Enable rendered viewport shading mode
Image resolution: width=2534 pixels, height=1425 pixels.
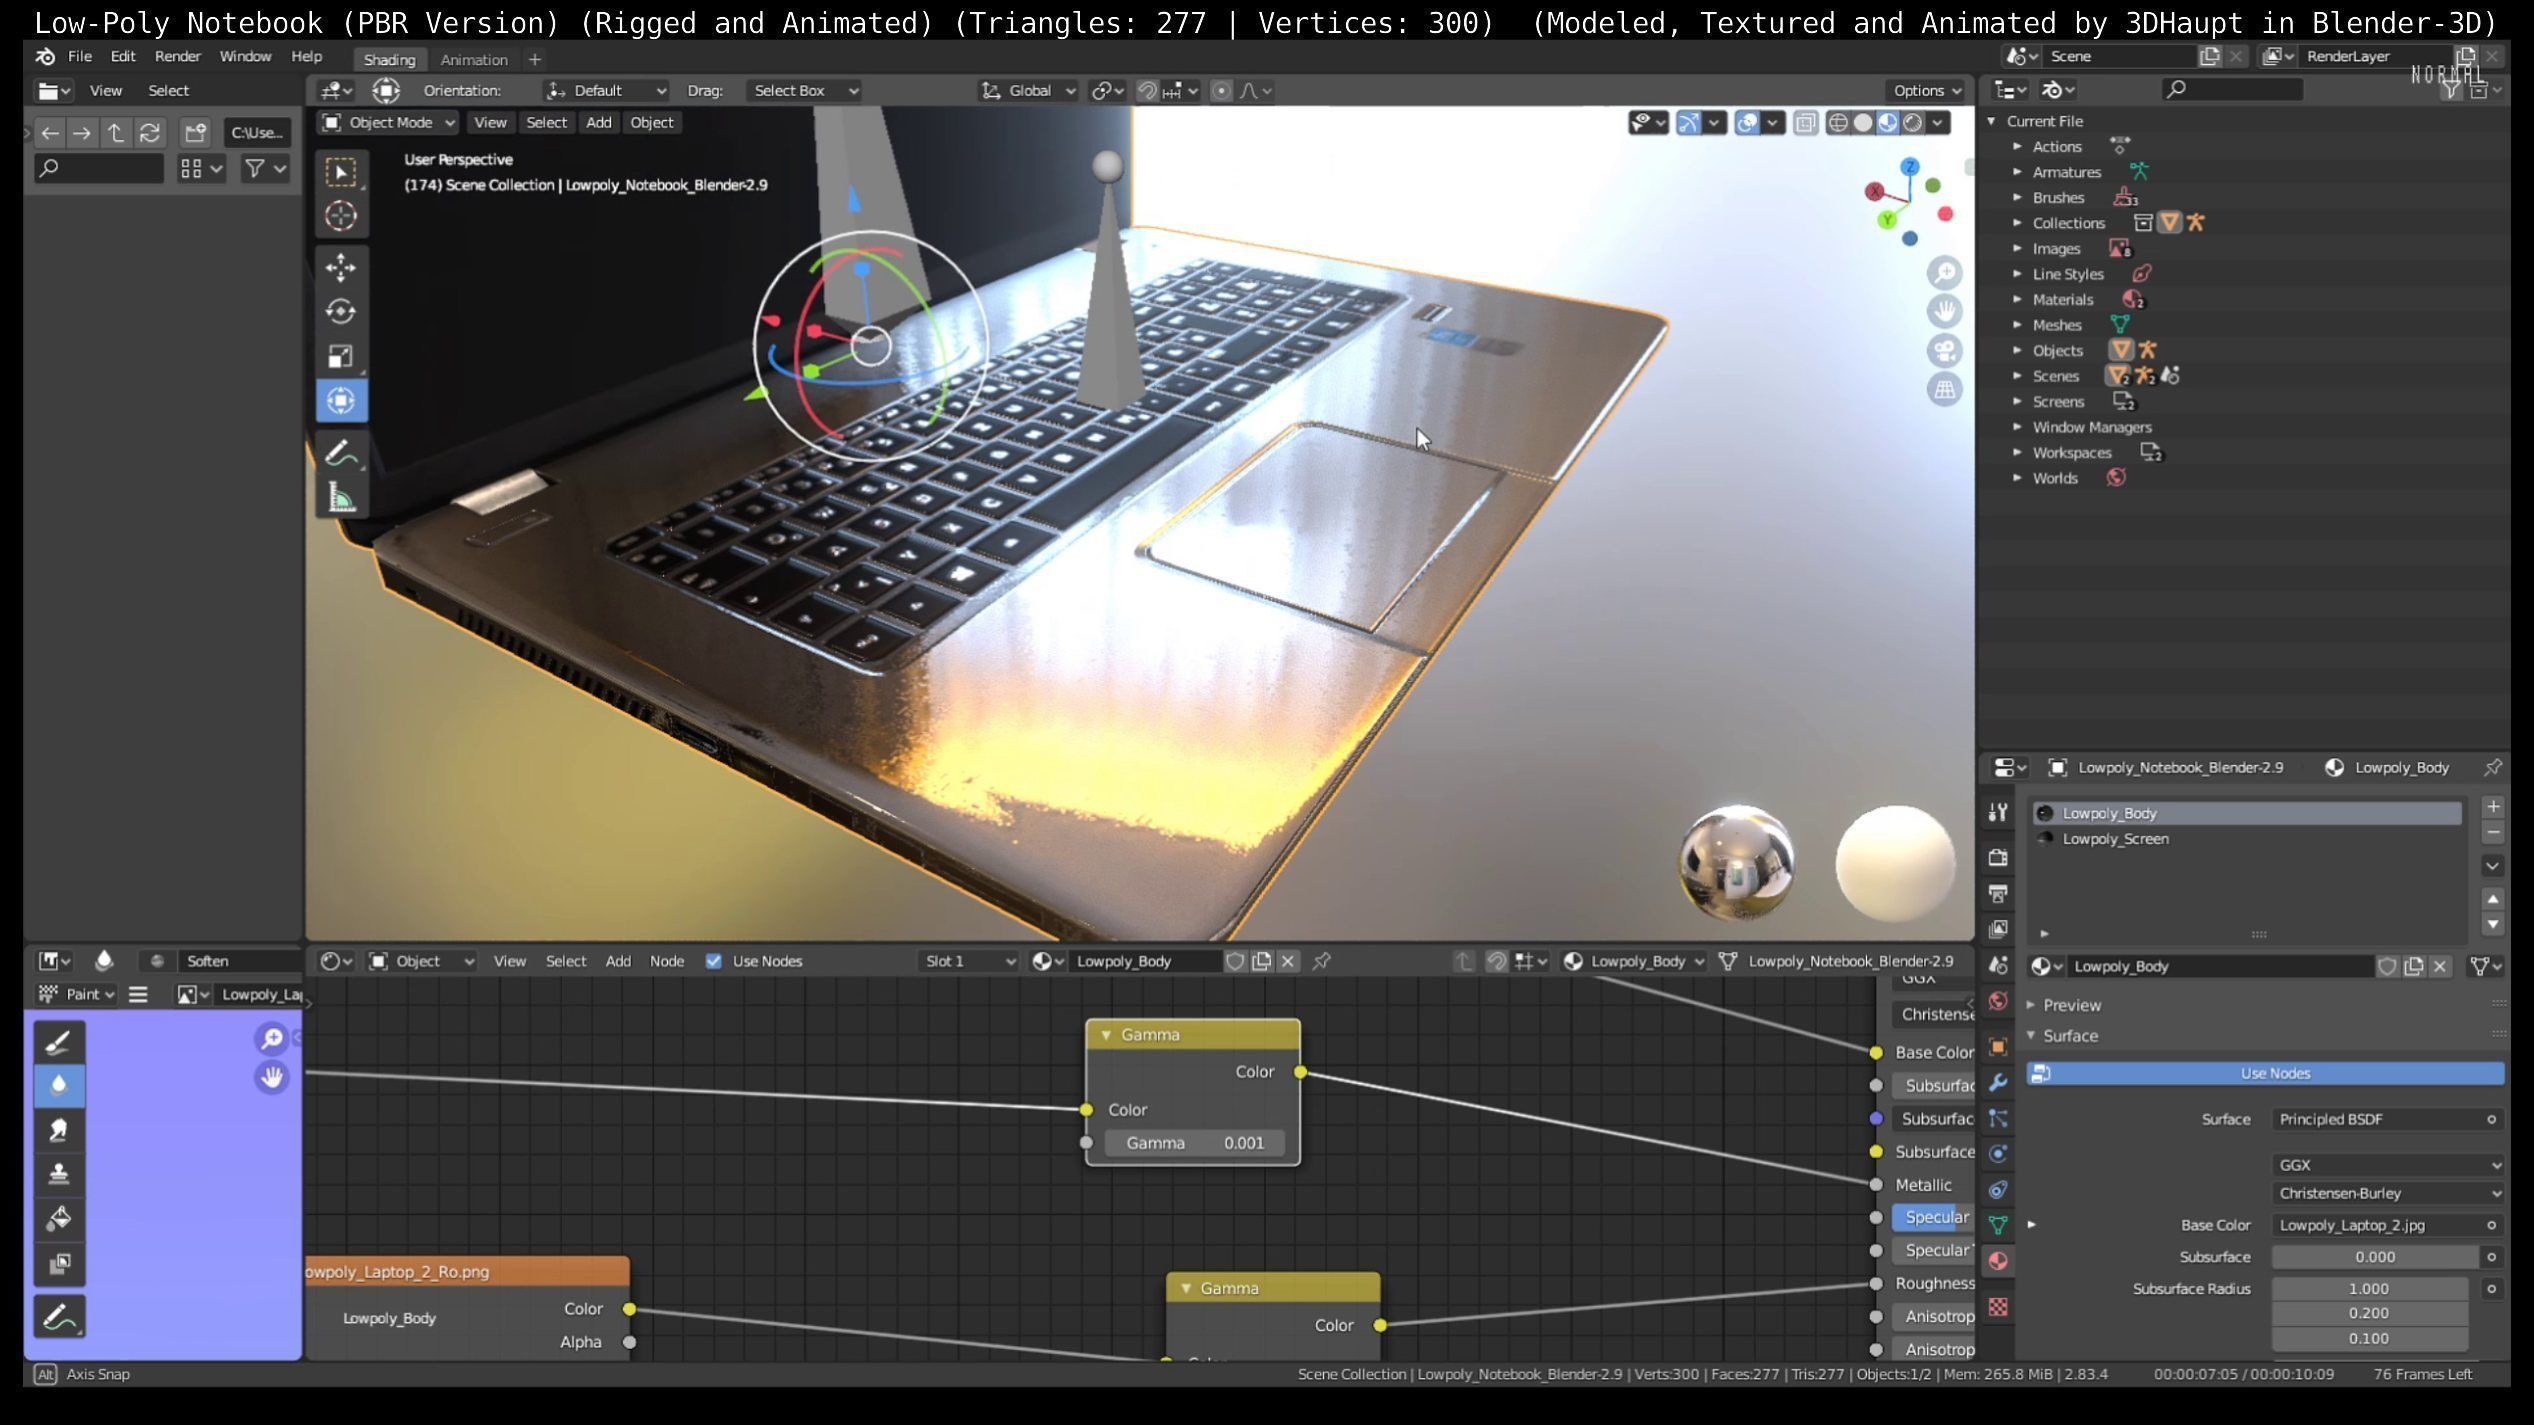click(1912, 122)
